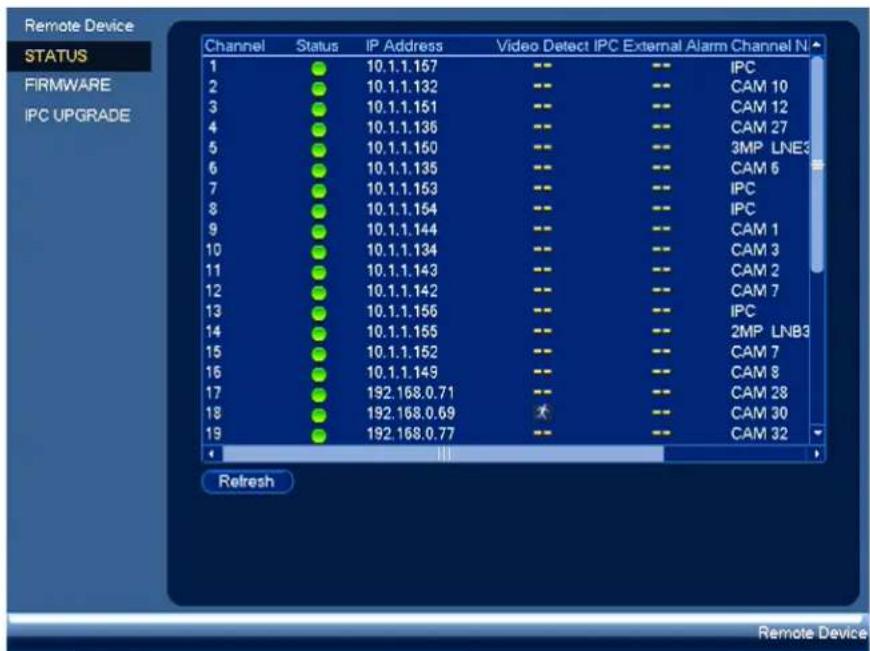Click the status light of channel 5
The height and width of the screenshot is (651, 870).
[319, 150]
